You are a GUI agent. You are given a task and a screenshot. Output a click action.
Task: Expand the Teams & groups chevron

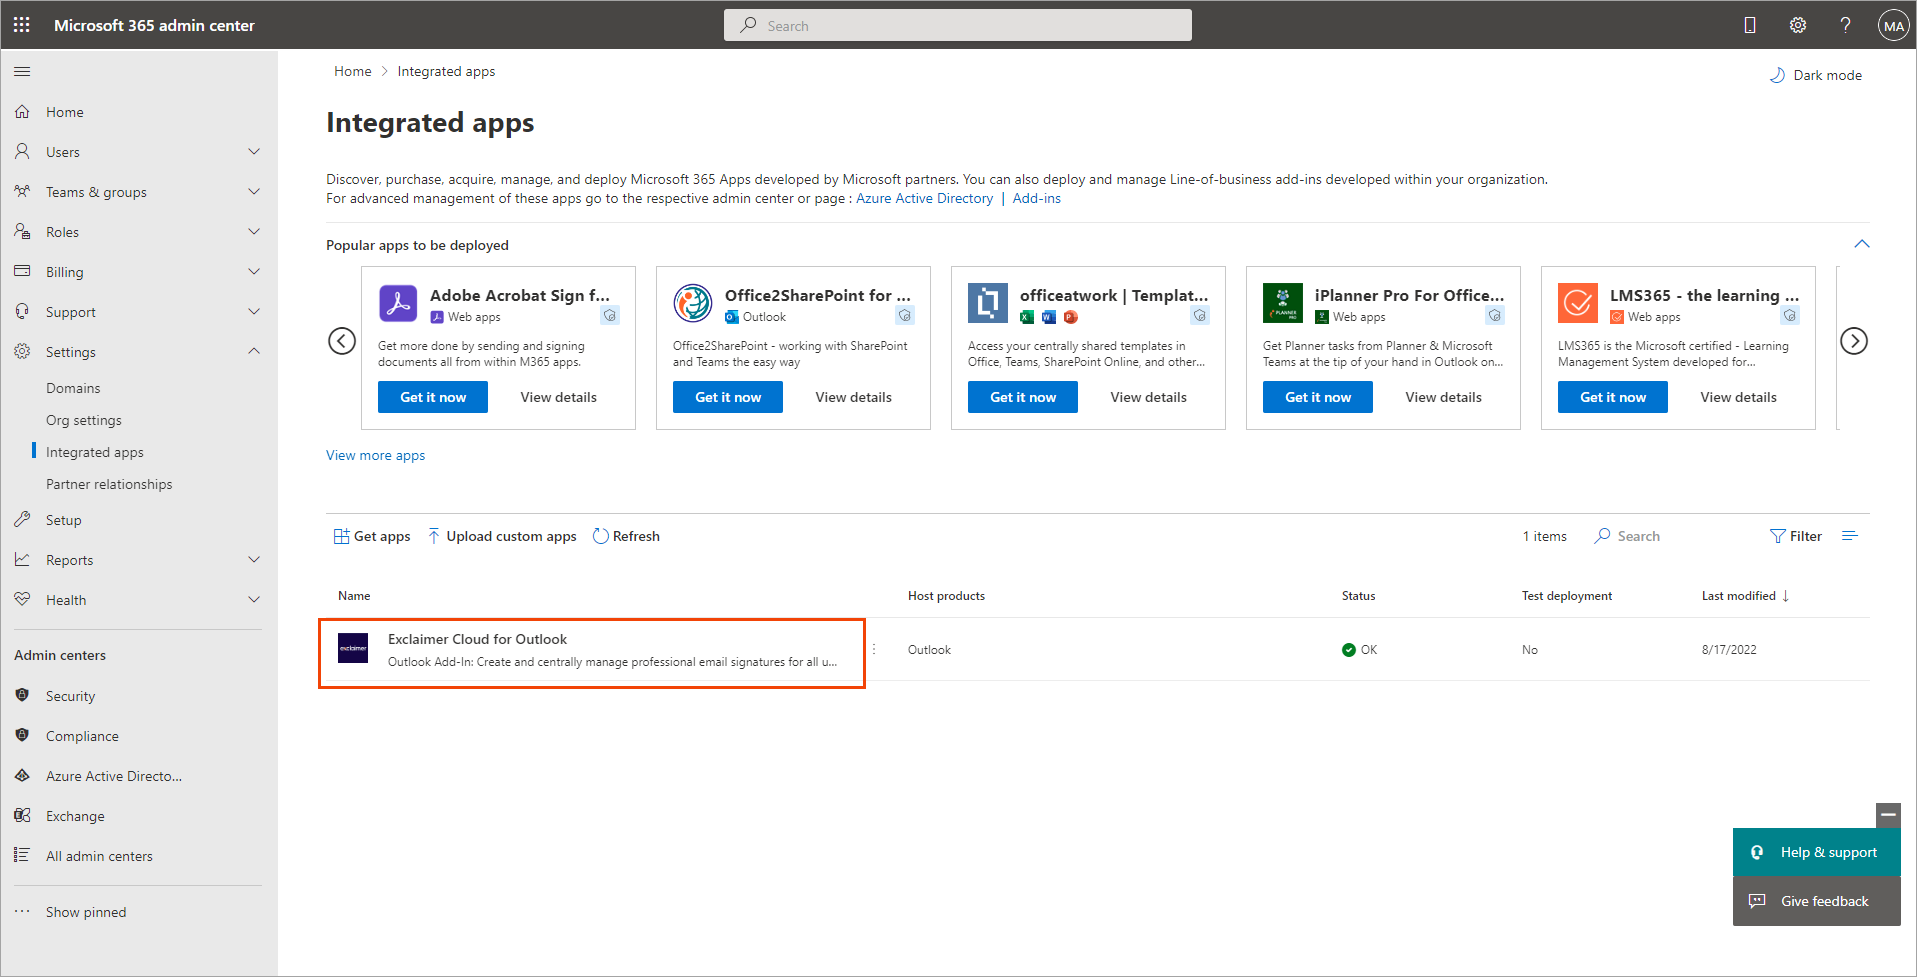tap(254, 192)
